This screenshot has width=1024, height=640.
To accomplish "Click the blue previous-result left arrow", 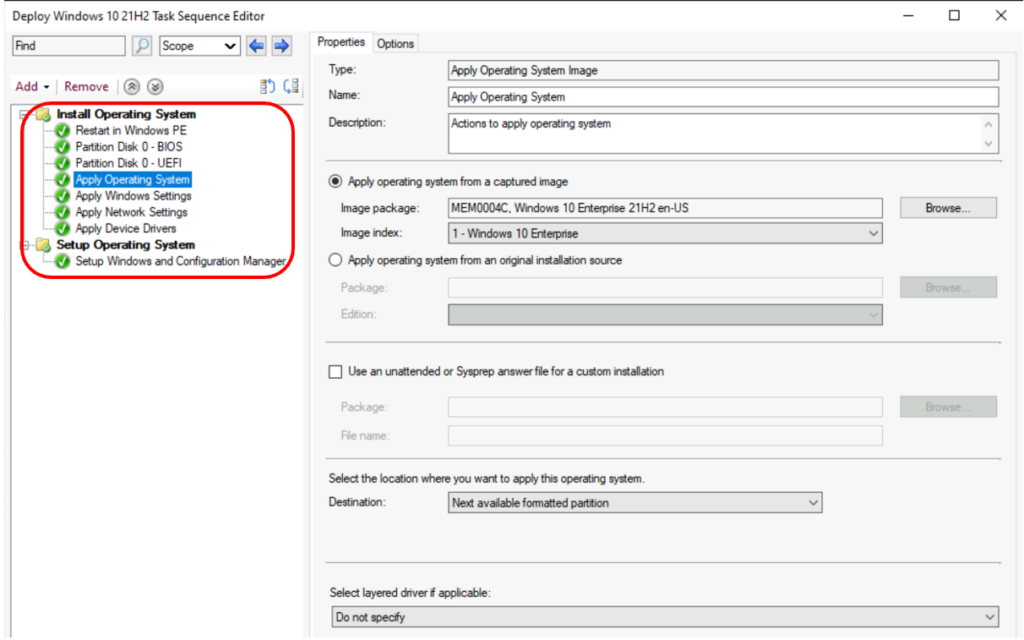I will coord(257,46).
